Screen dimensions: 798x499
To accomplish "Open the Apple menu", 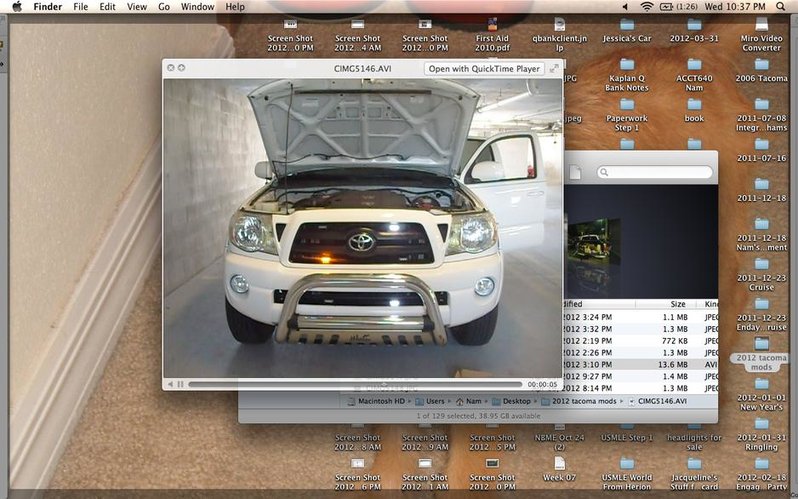I will [17, 7].
